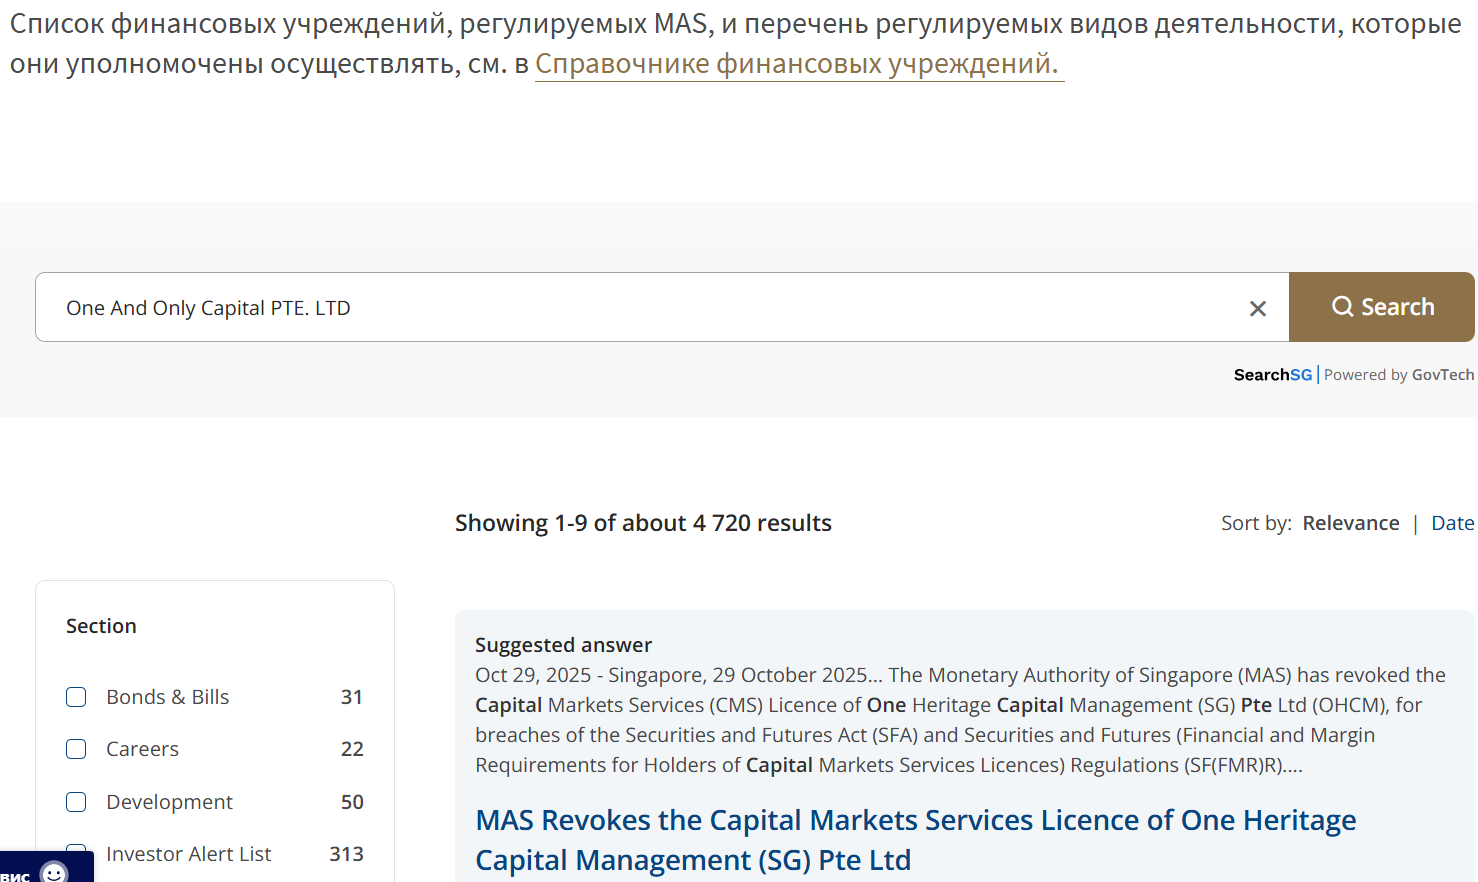Check the Careers filter checkbox
This screenshot has width=1478, height=882.
tap(76, 749)
